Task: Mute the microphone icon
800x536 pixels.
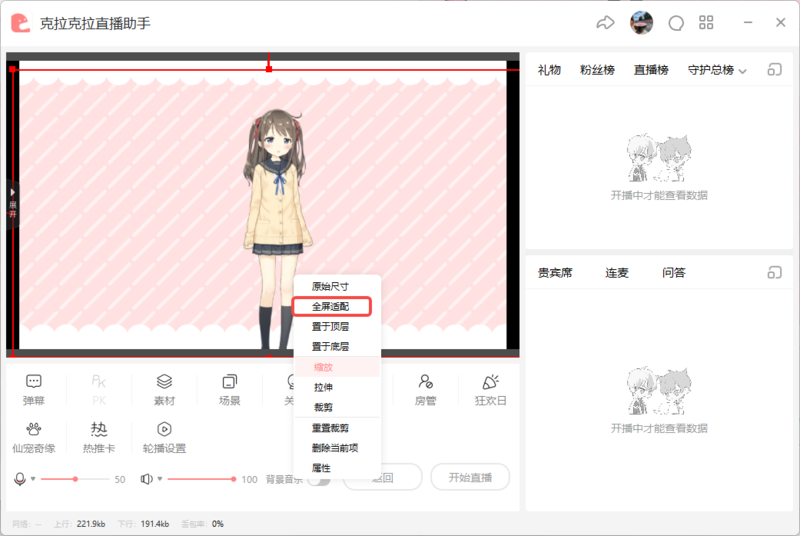Action: coord(20,479)
